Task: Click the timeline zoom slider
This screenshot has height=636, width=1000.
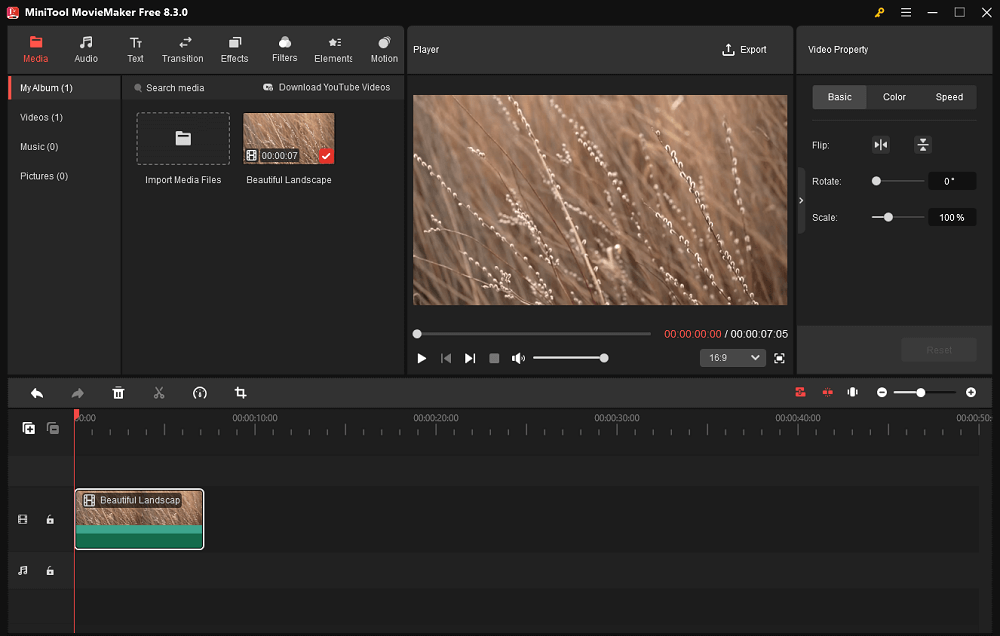Action: coord(925,392)
